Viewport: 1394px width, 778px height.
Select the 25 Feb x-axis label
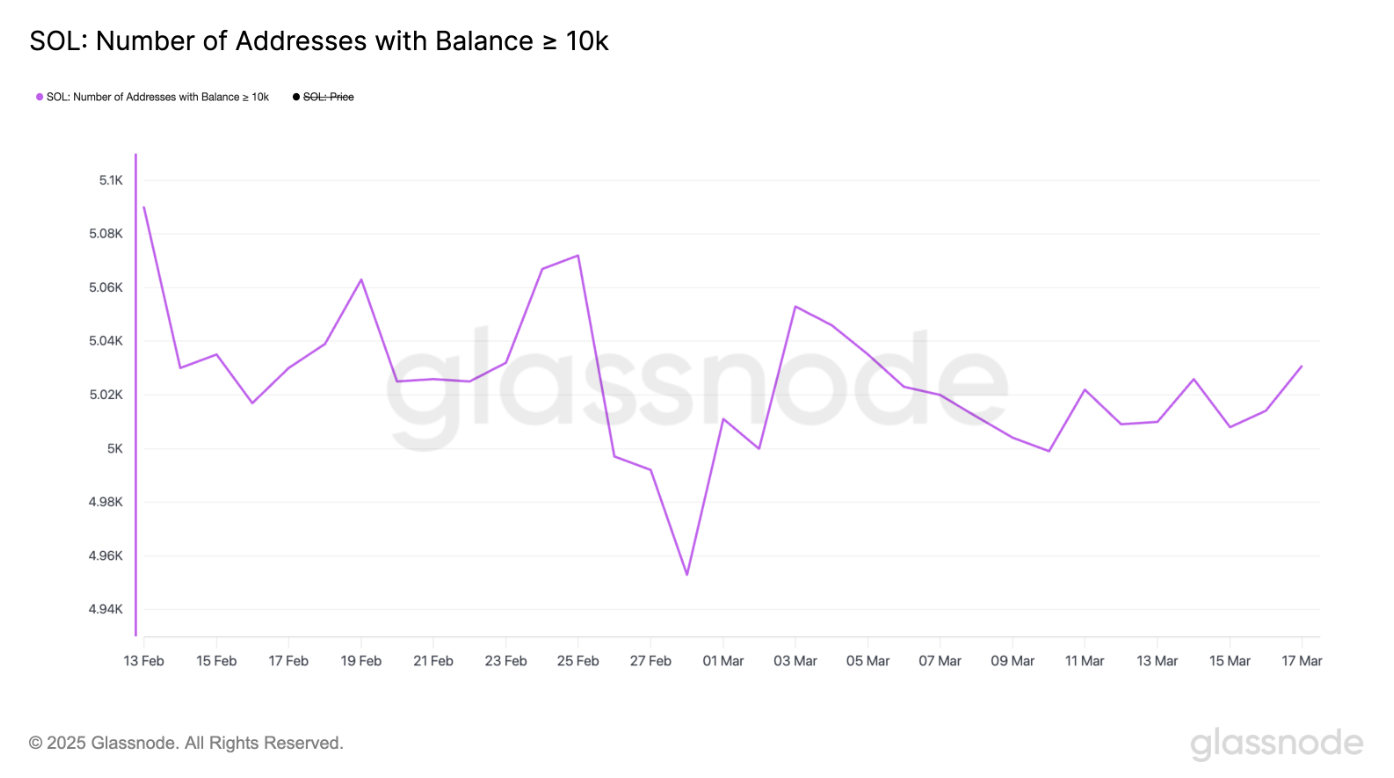click(x=578, y=661)
